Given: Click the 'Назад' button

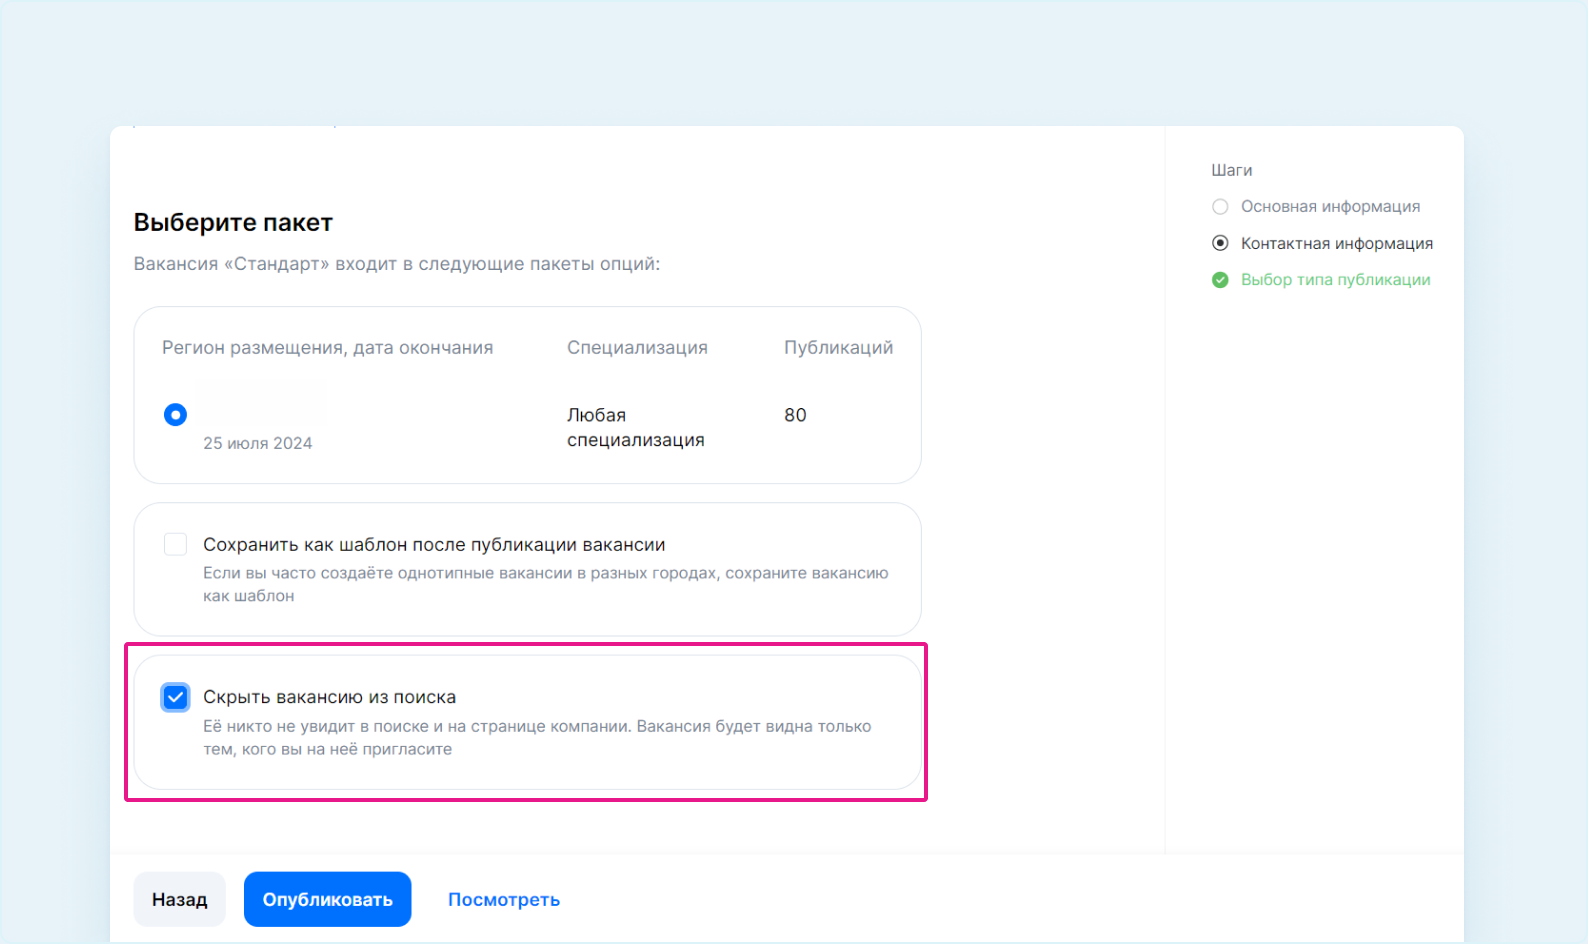Looking at the screenshot, I should point(180,899).
